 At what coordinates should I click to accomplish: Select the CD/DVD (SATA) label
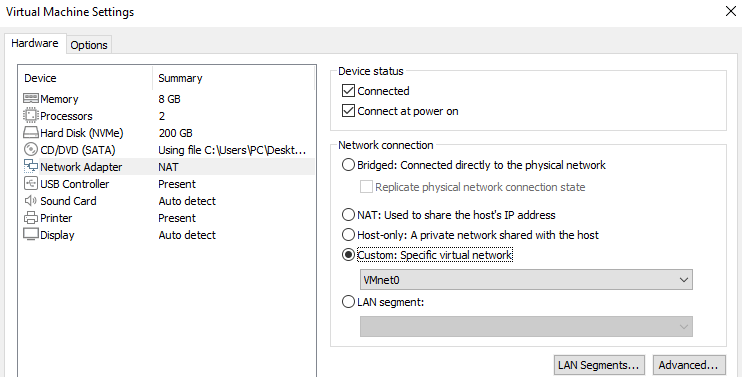(x=78, y=150)
